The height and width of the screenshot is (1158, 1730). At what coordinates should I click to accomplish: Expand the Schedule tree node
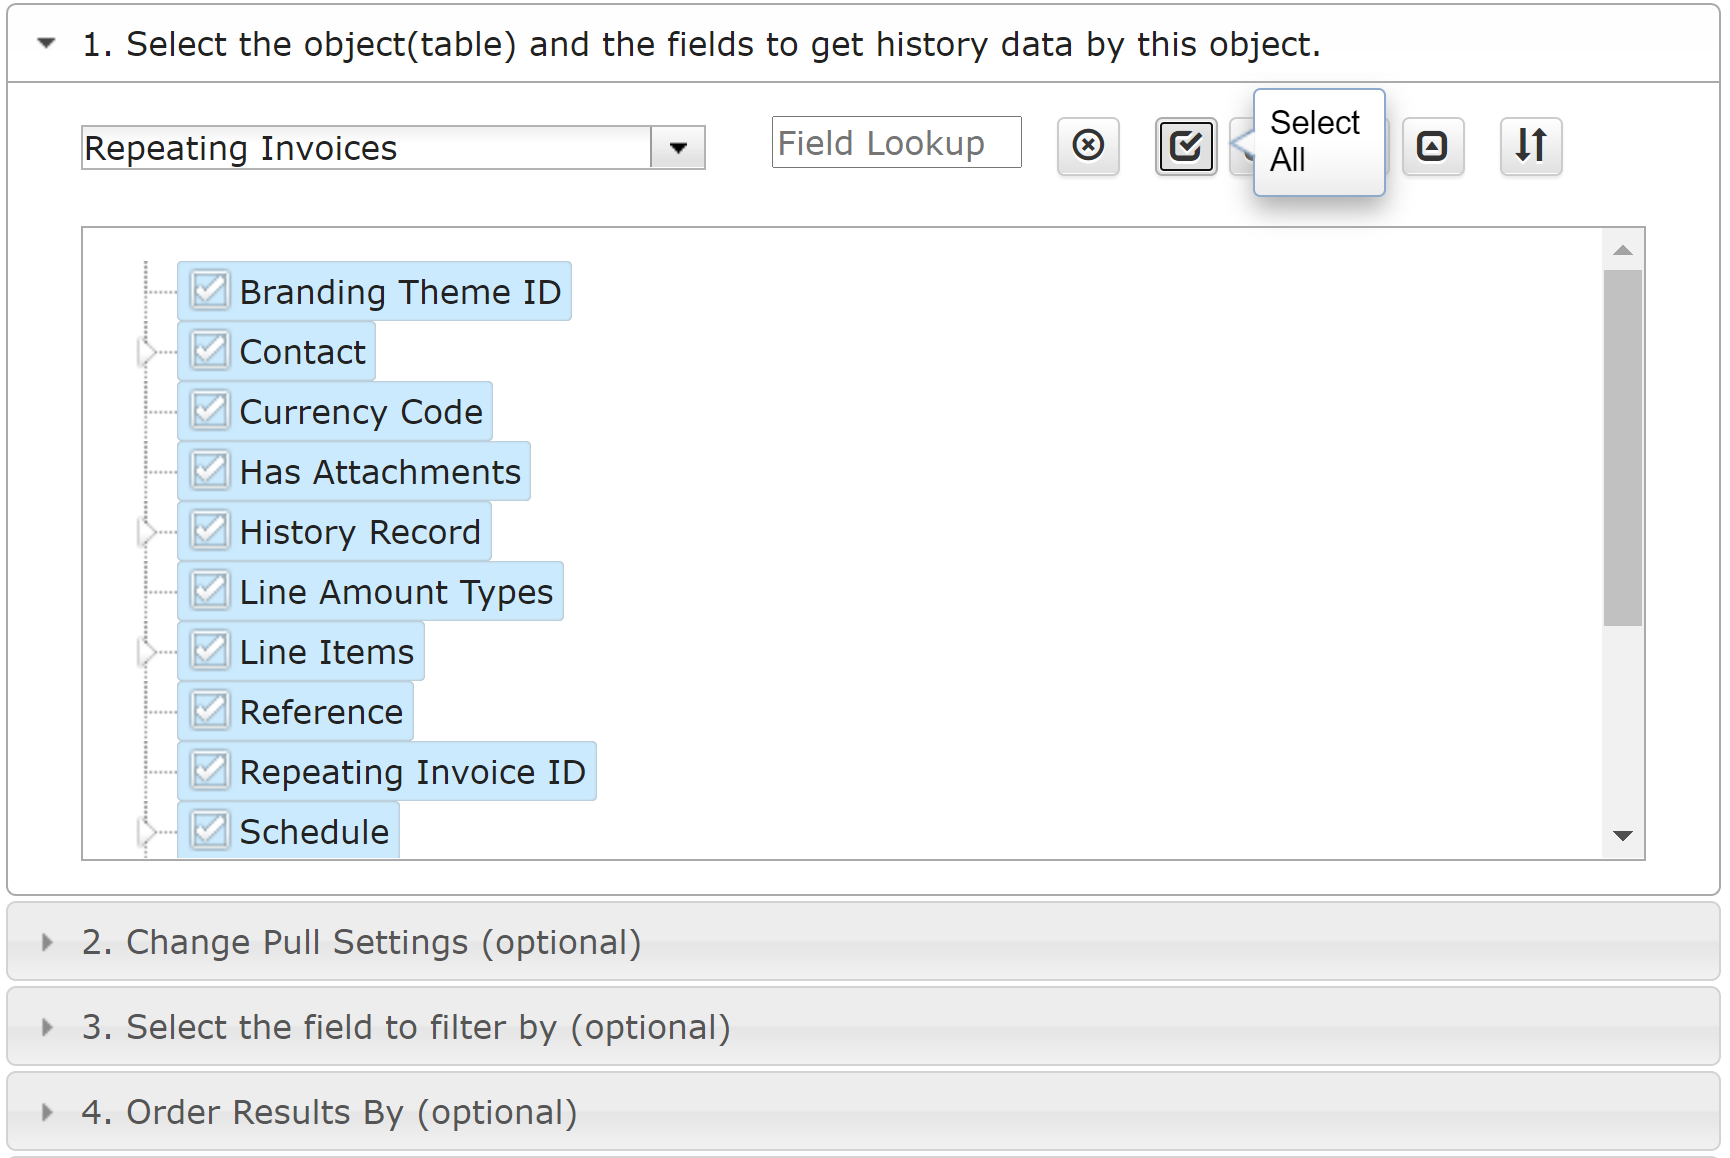[x=147, y=831]
